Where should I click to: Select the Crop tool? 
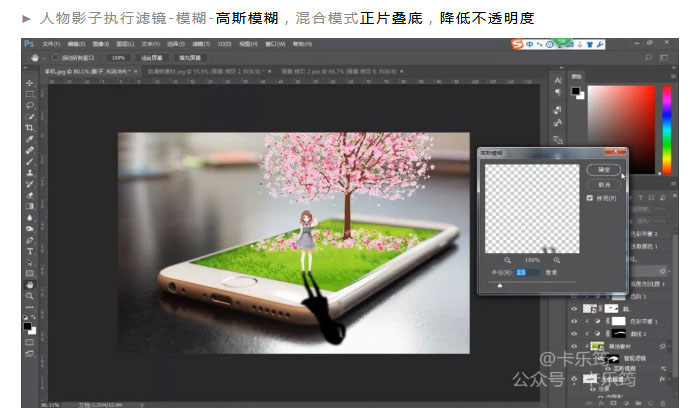[x=29, y=128]
